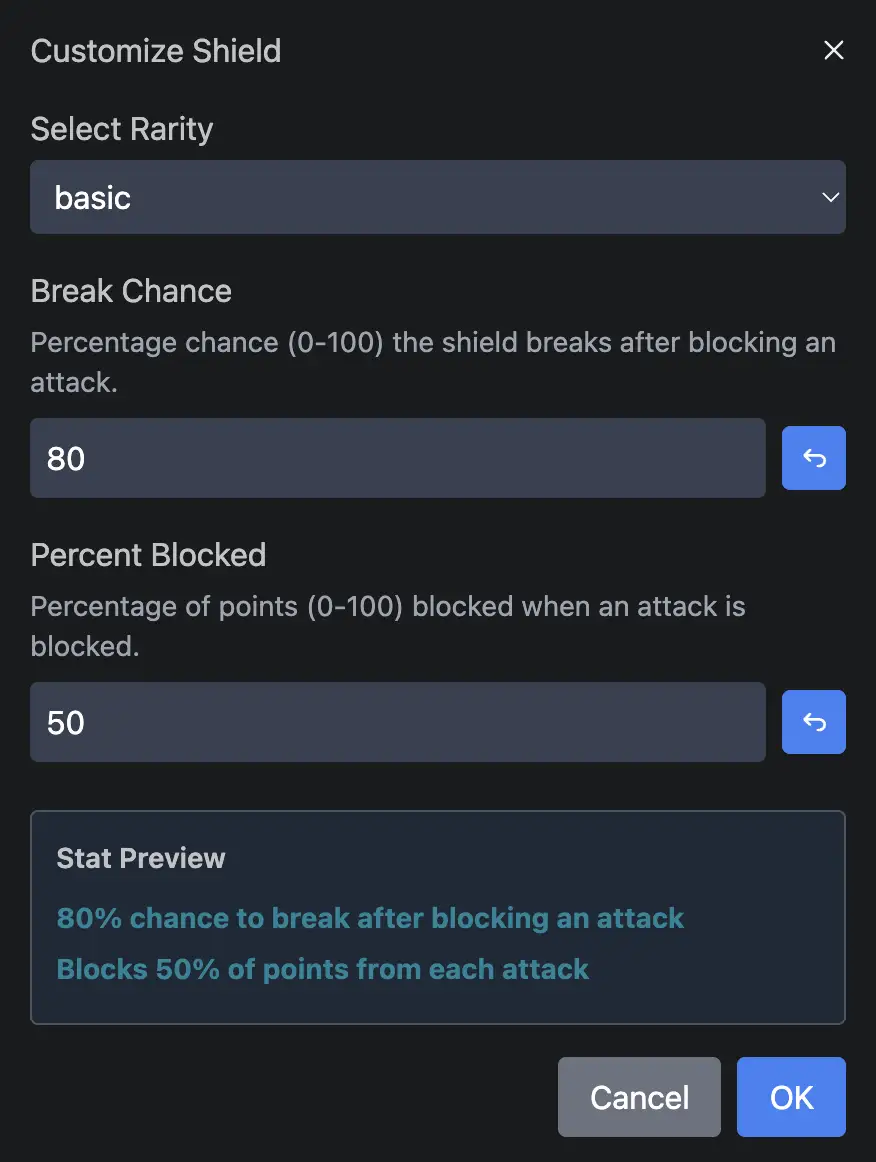Click the Customize Shield title

click(155, 50)
